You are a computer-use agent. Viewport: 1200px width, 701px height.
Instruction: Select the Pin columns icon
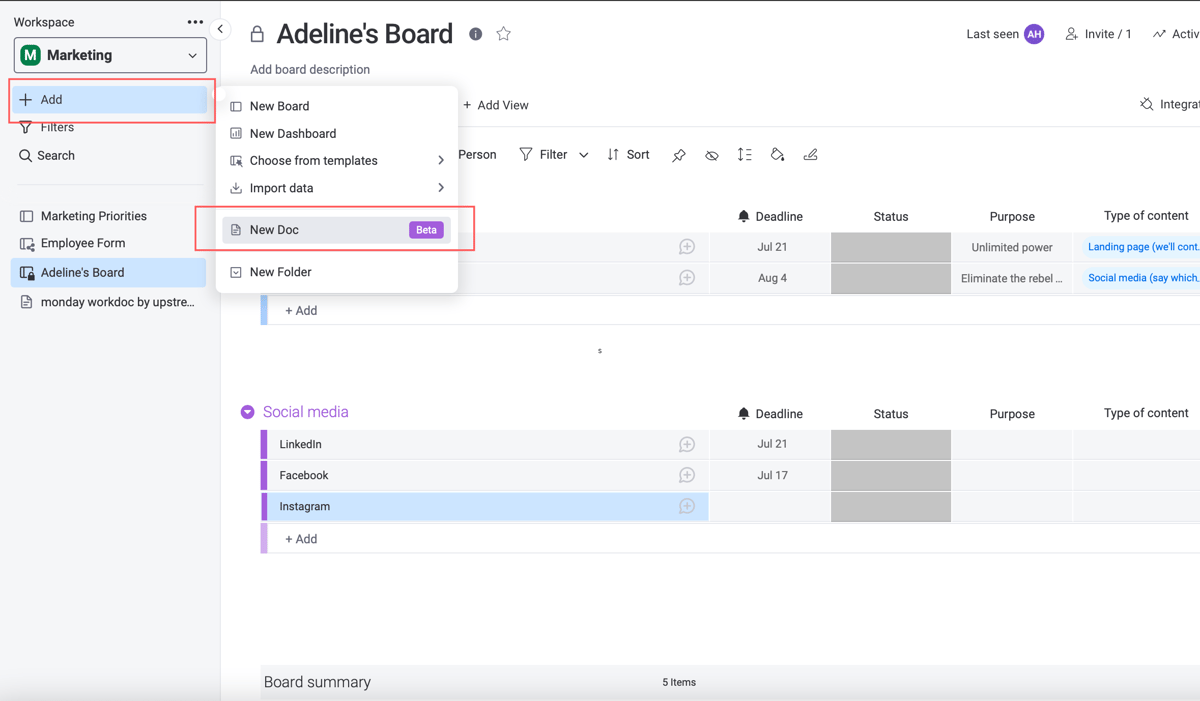coord(679,154)
